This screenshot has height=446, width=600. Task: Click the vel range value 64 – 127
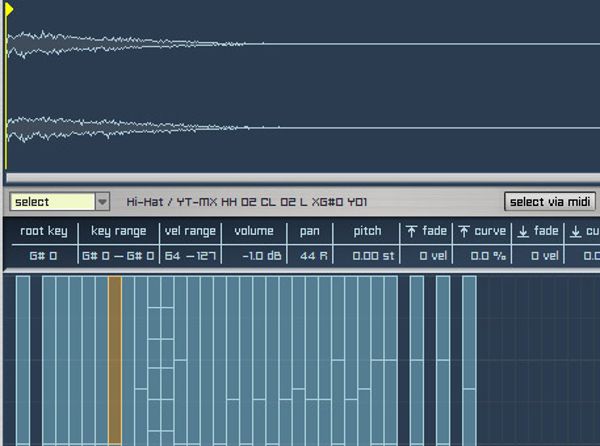pos(189,256)
